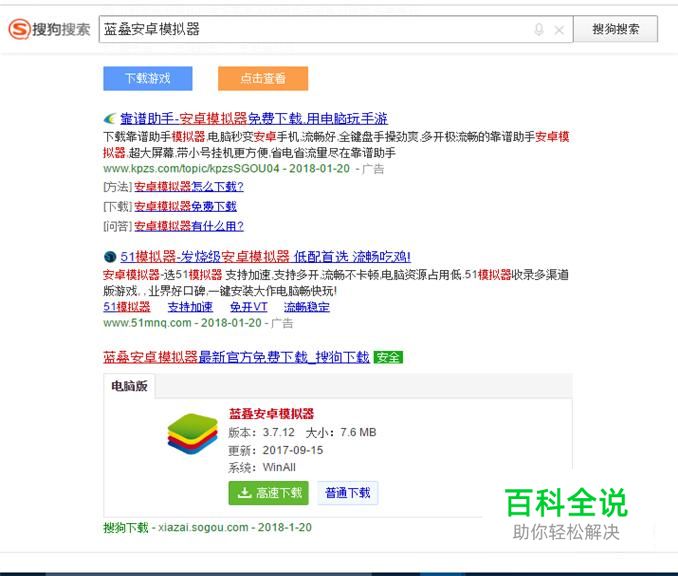Open 51模拟器-发烧级安卓模拟器 result link

click(x=265, y=256)
